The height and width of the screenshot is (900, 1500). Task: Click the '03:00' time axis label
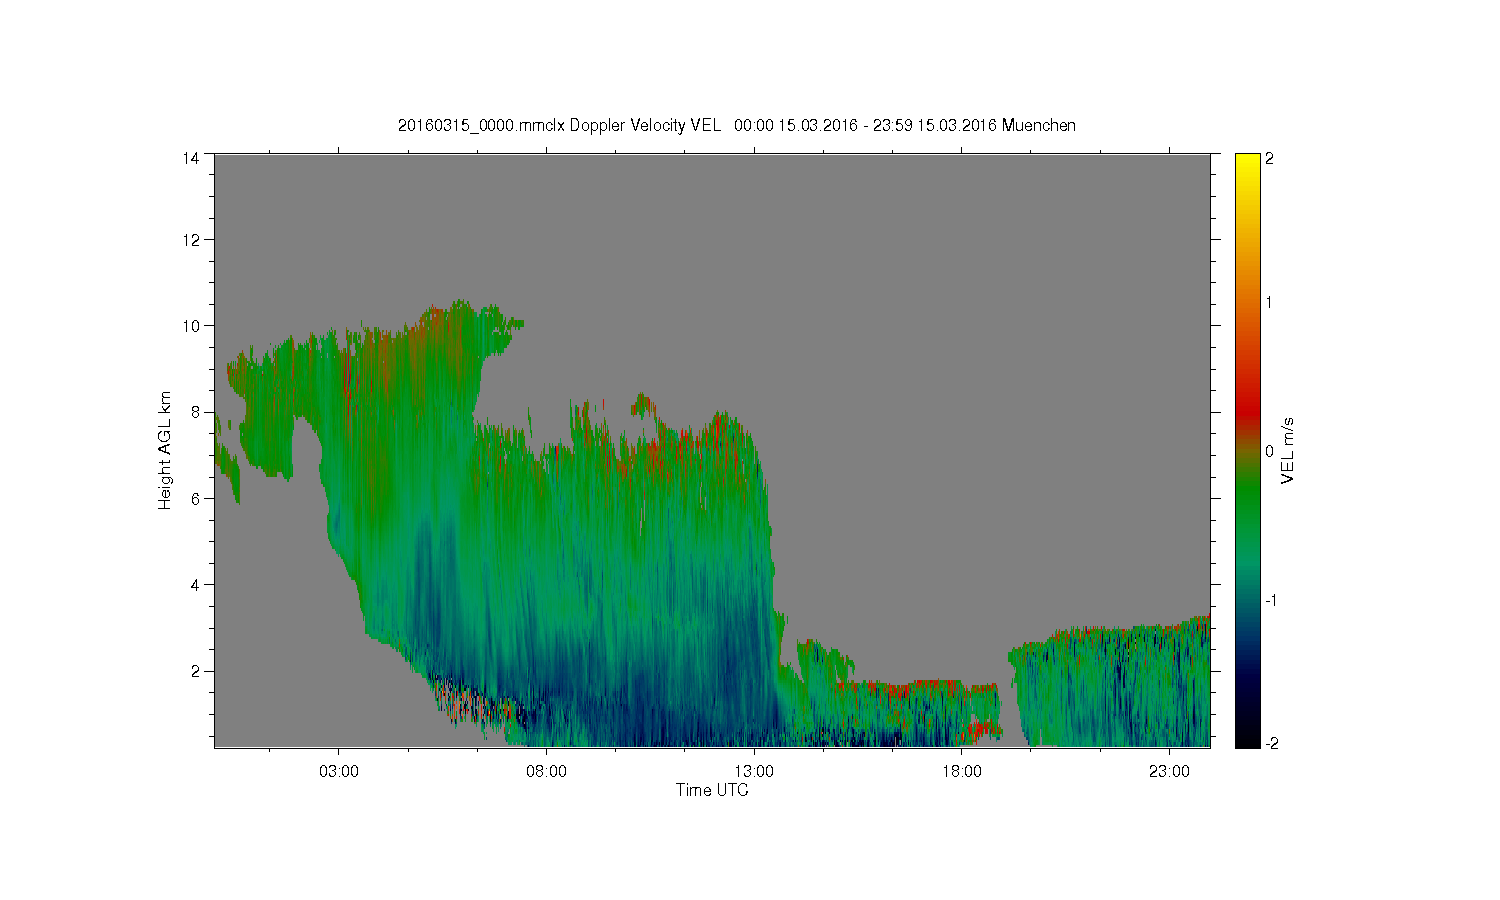click(338, 771)
